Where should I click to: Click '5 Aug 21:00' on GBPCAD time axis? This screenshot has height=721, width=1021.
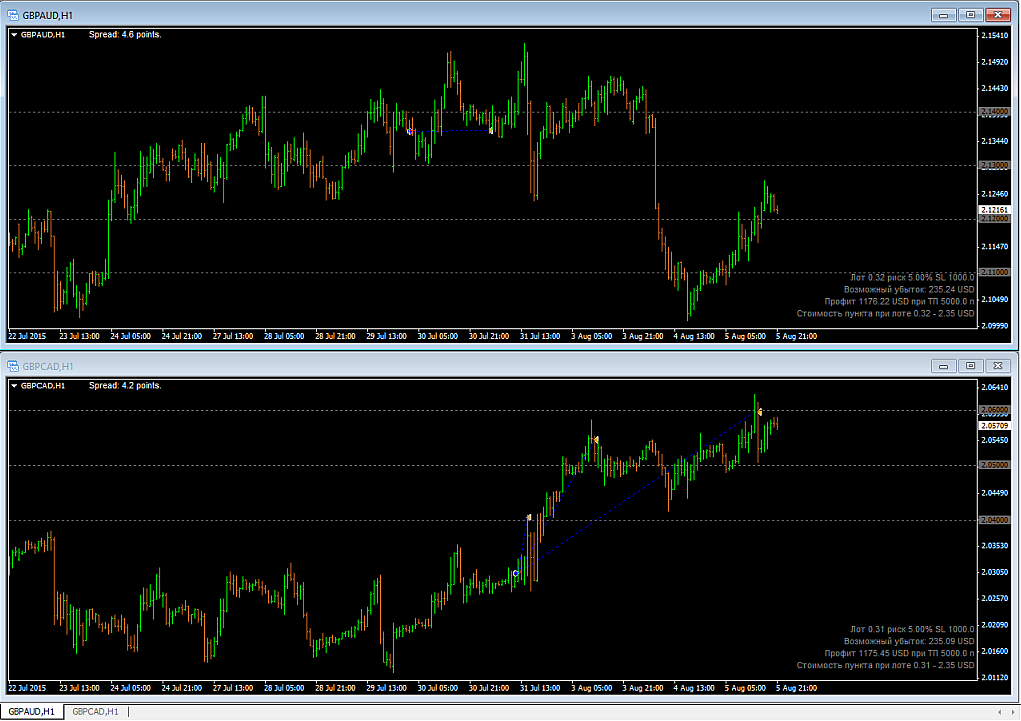796,688
